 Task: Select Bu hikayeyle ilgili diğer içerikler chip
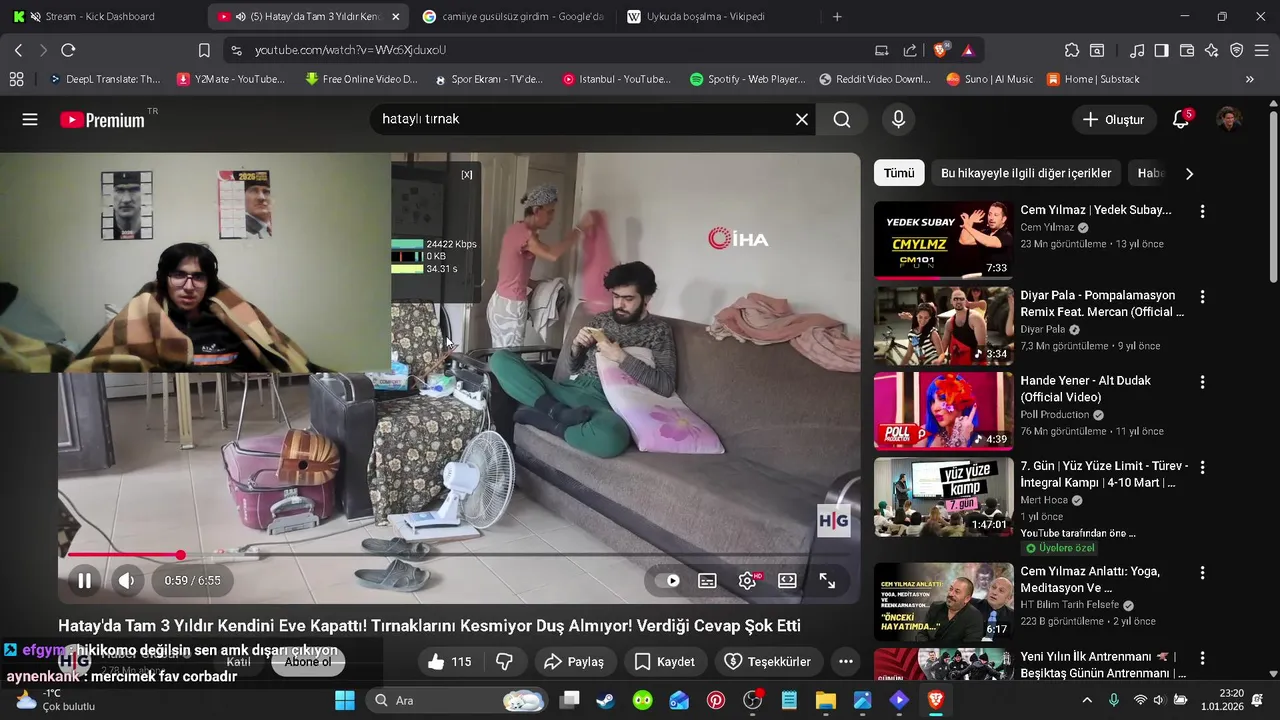[x=1026, y=173]
